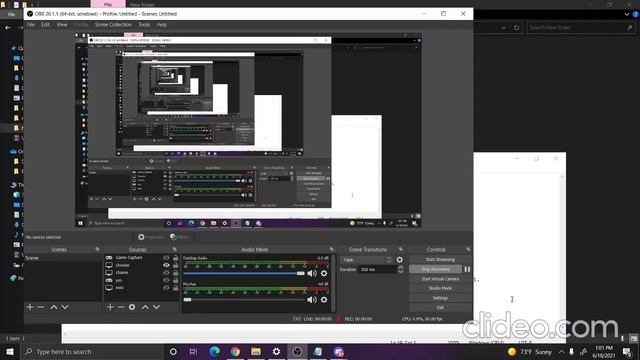Open the Edit menu in OBS

click(x=45, y=24)
